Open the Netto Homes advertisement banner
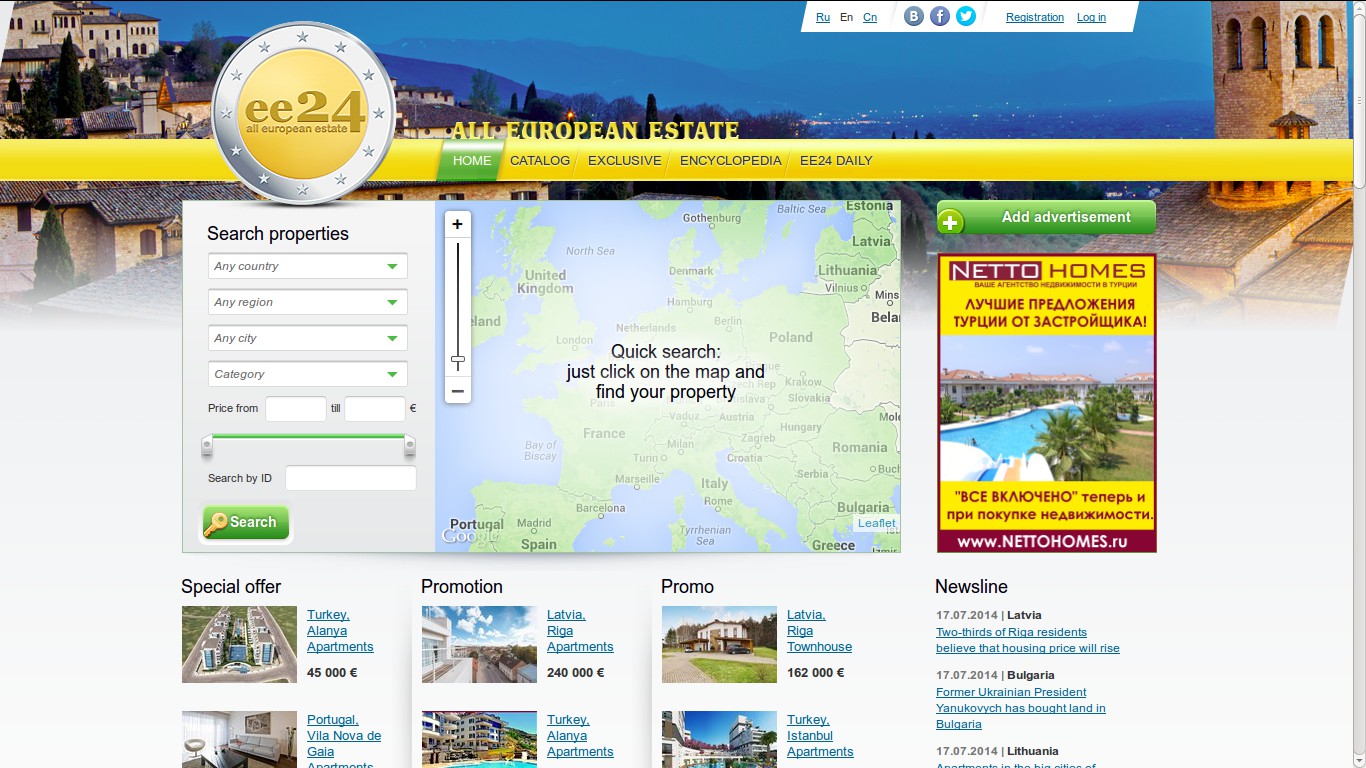Image resolution: width=1366 pixels, height=768 pixels. tap(1047, 403)
